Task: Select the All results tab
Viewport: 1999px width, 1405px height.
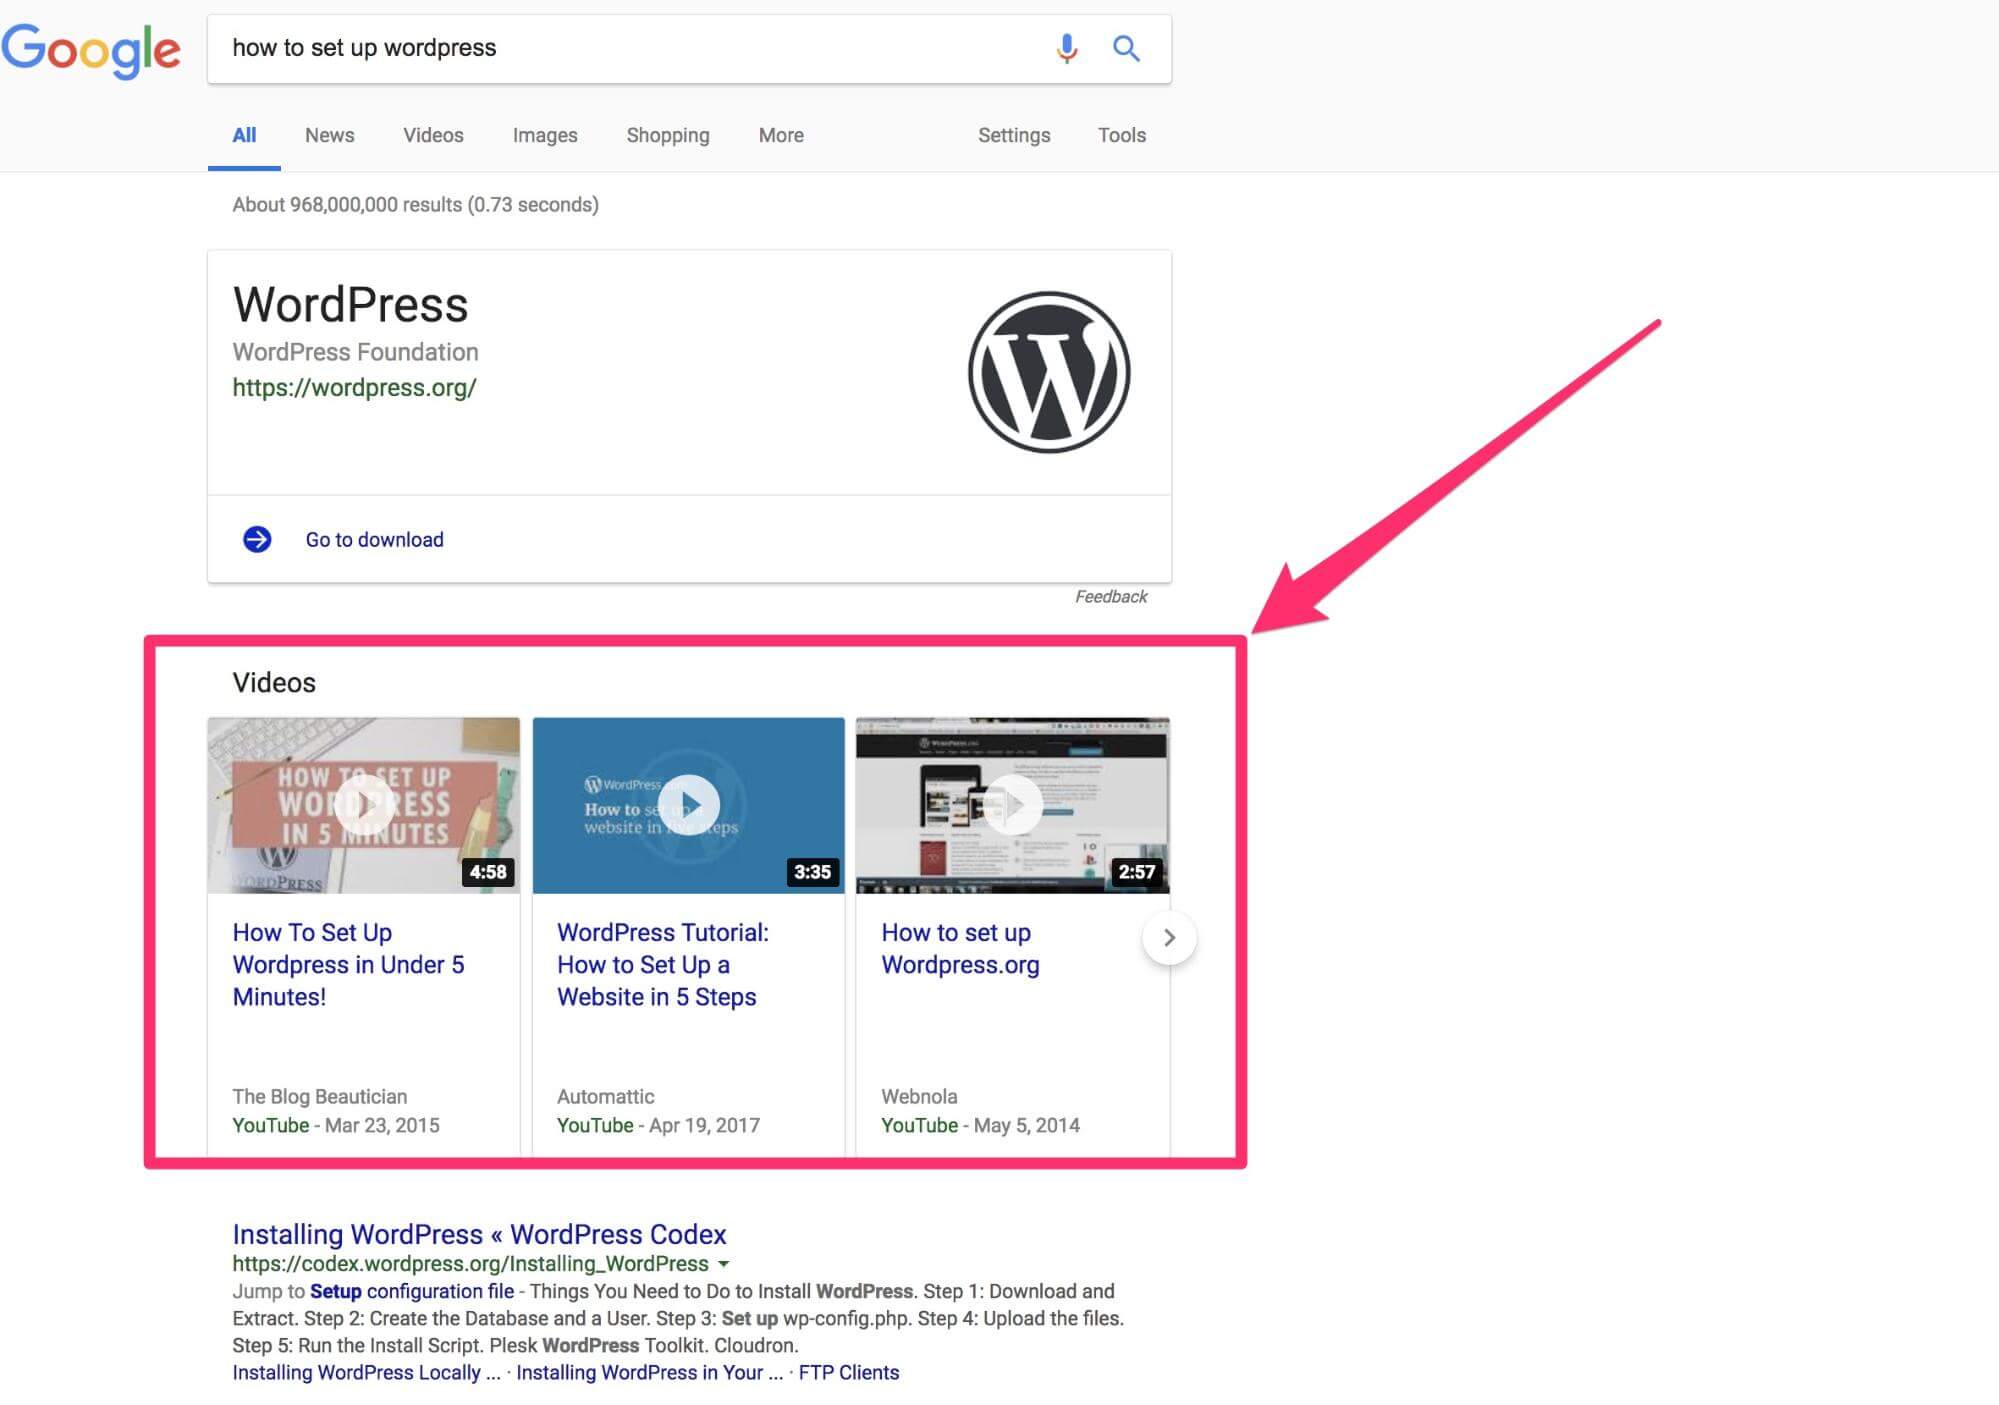Action: [x=244, y=135]
